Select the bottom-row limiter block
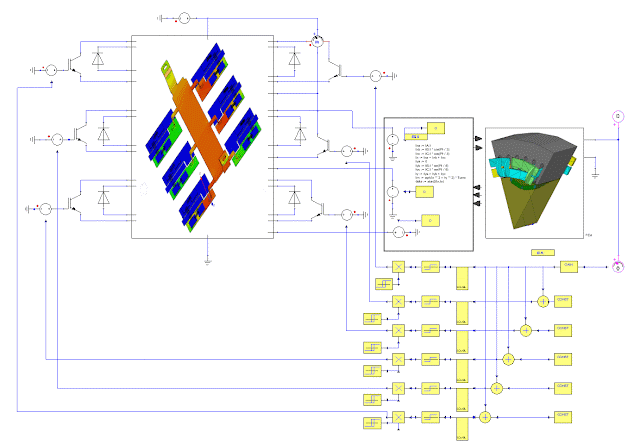Image resolution: width=640 pixels, height=445 pixels. point(430,417)
